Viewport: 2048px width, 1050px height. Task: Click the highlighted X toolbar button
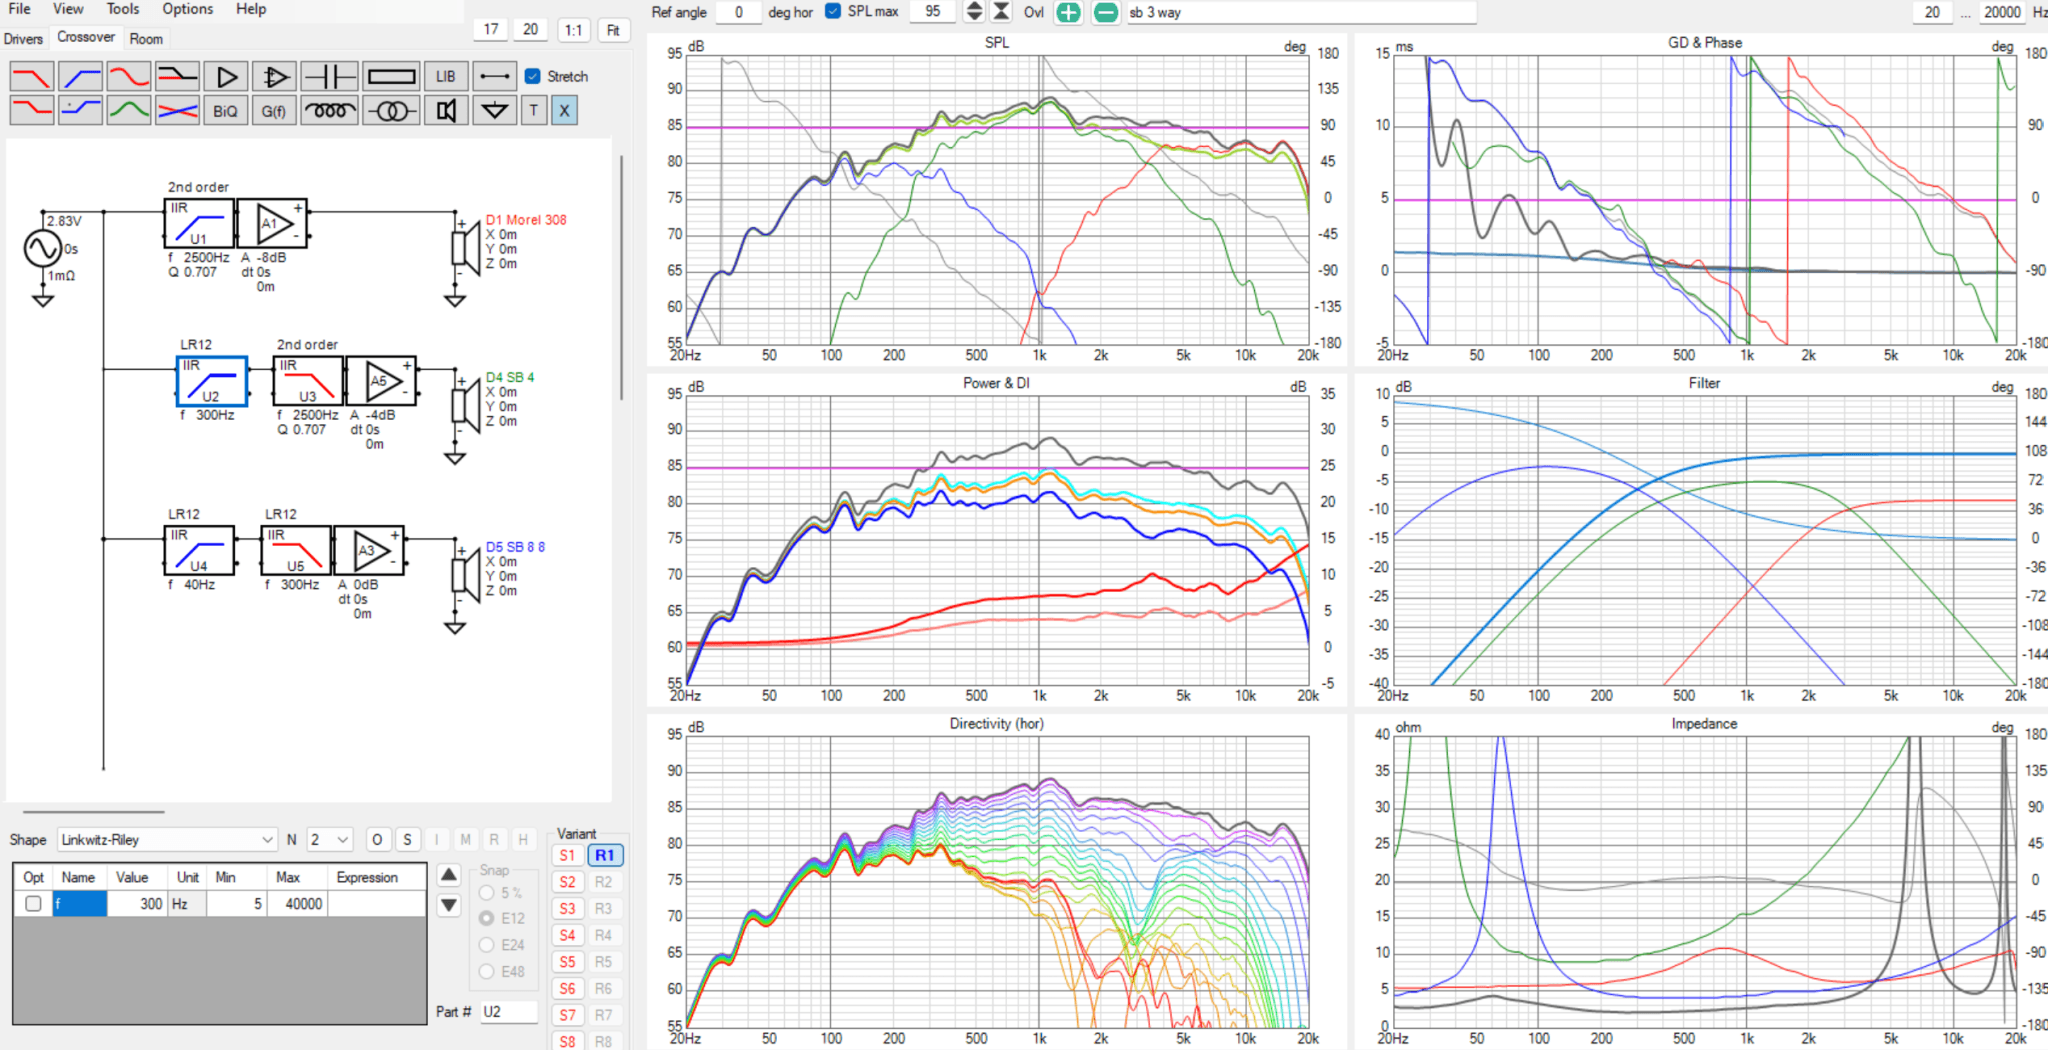(x=565, y=110)
